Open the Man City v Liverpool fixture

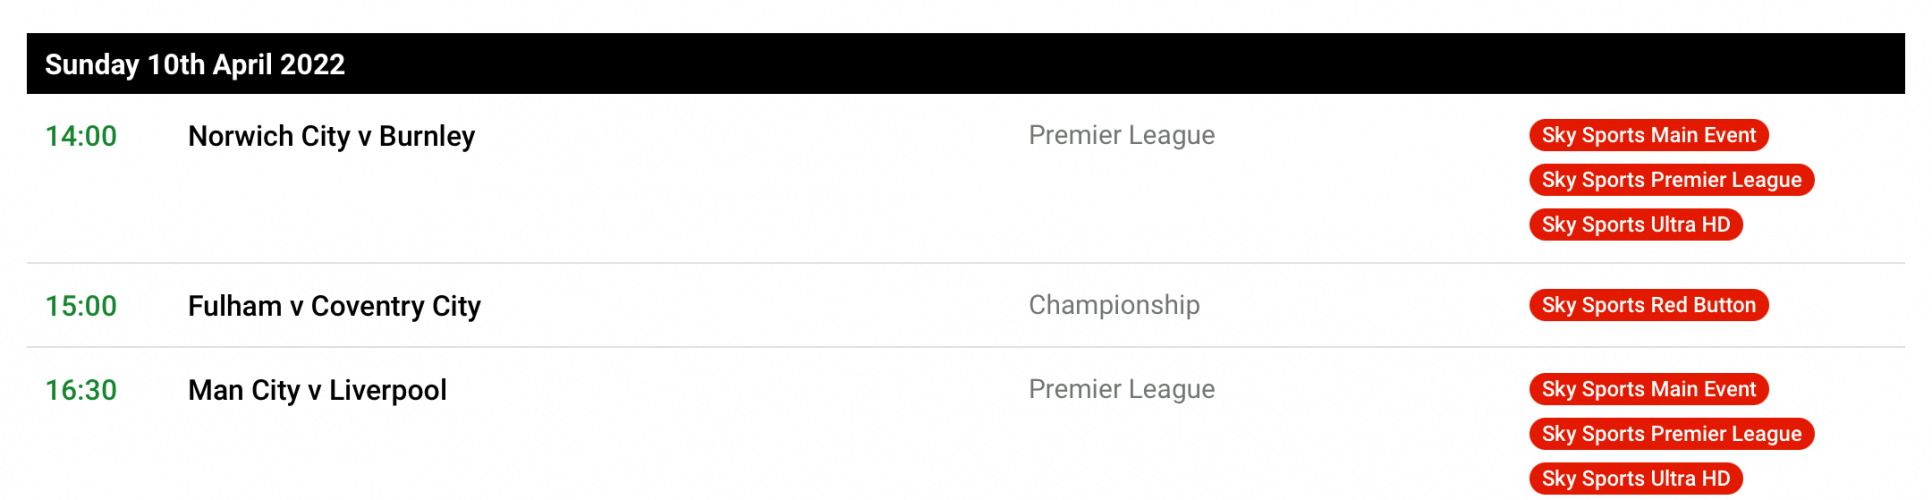click(317, 390)
